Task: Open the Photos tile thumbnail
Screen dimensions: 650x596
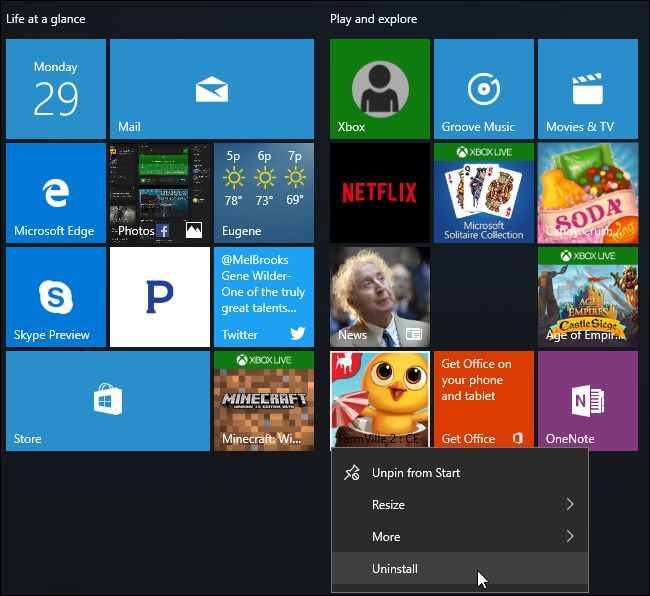Action: pyautogui.click(x=160, y=193)
